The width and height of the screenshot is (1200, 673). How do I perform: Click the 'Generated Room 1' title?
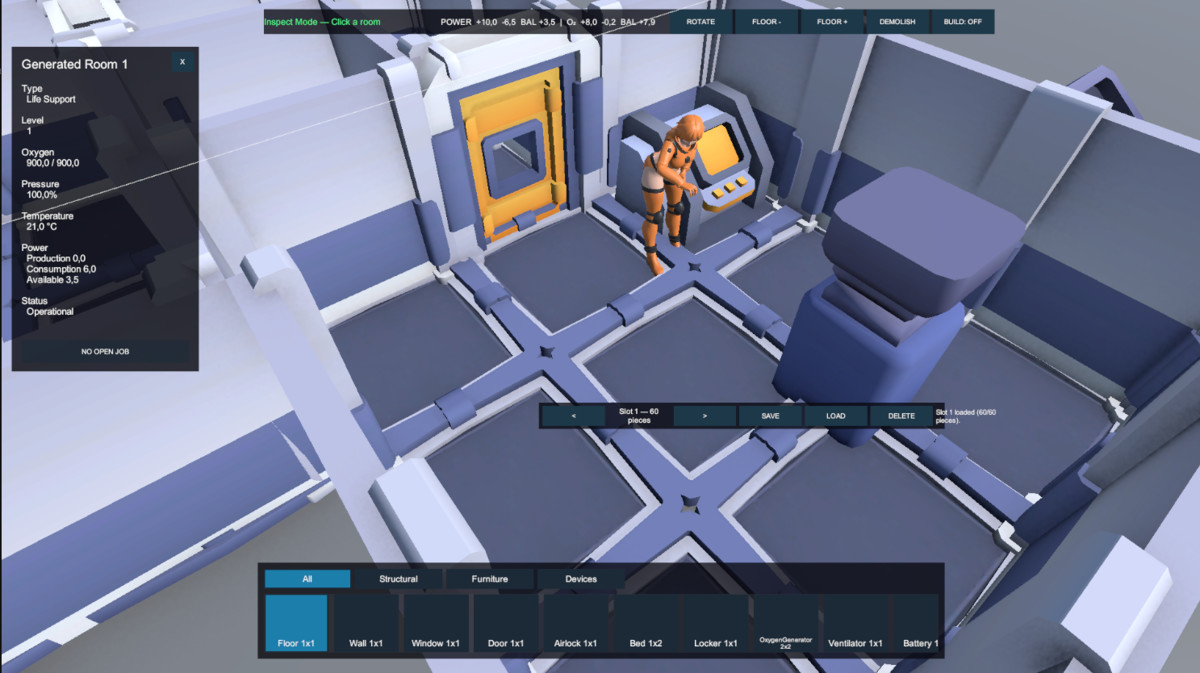(x=75, y=64)
